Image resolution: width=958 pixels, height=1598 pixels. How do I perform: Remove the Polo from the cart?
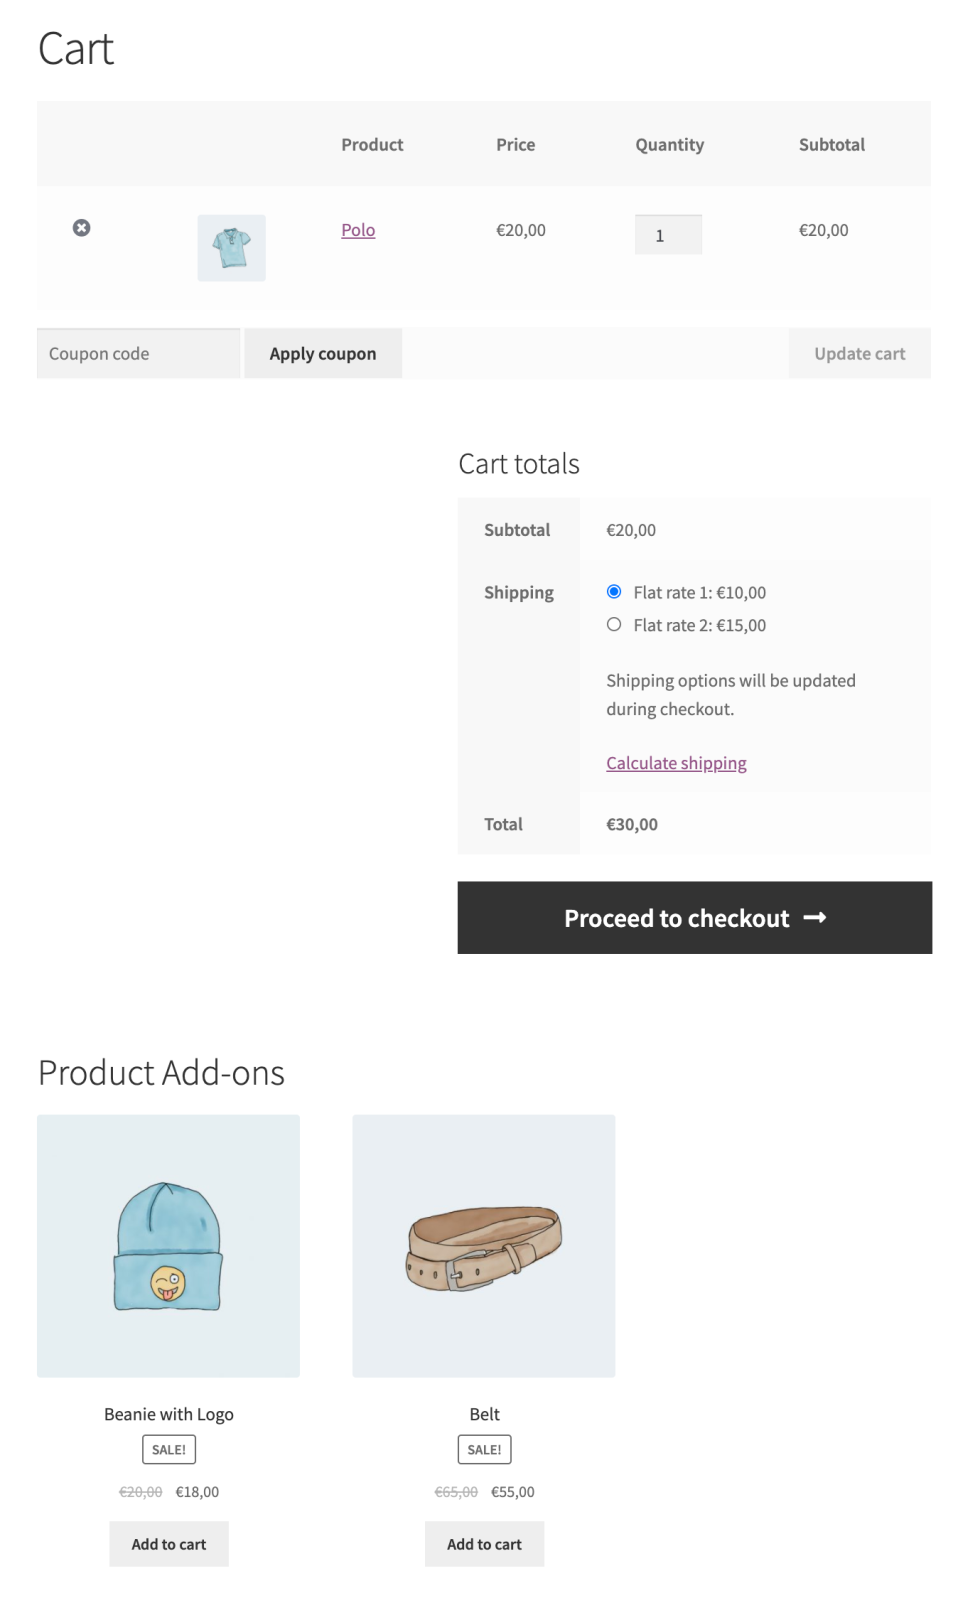81,227
